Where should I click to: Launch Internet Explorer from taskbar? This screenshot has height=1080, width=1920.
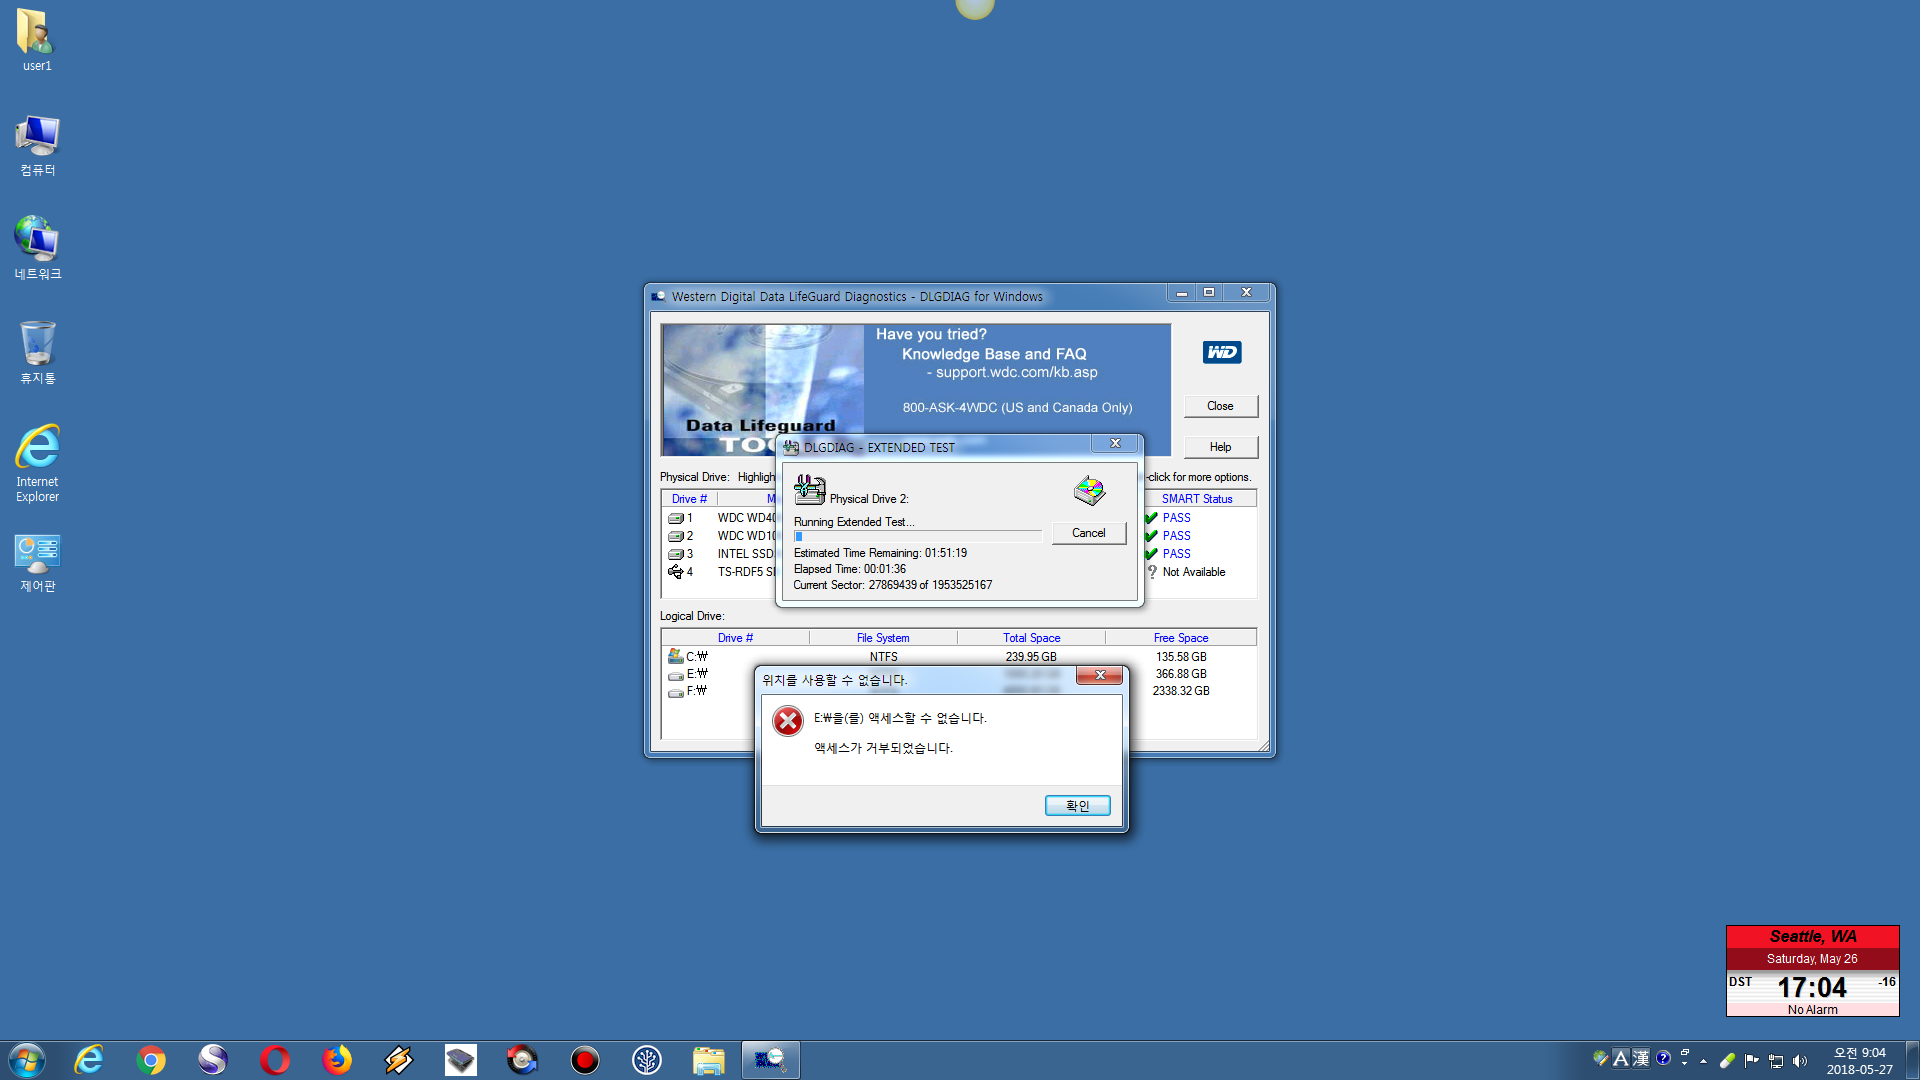[x=89, y=1060]
